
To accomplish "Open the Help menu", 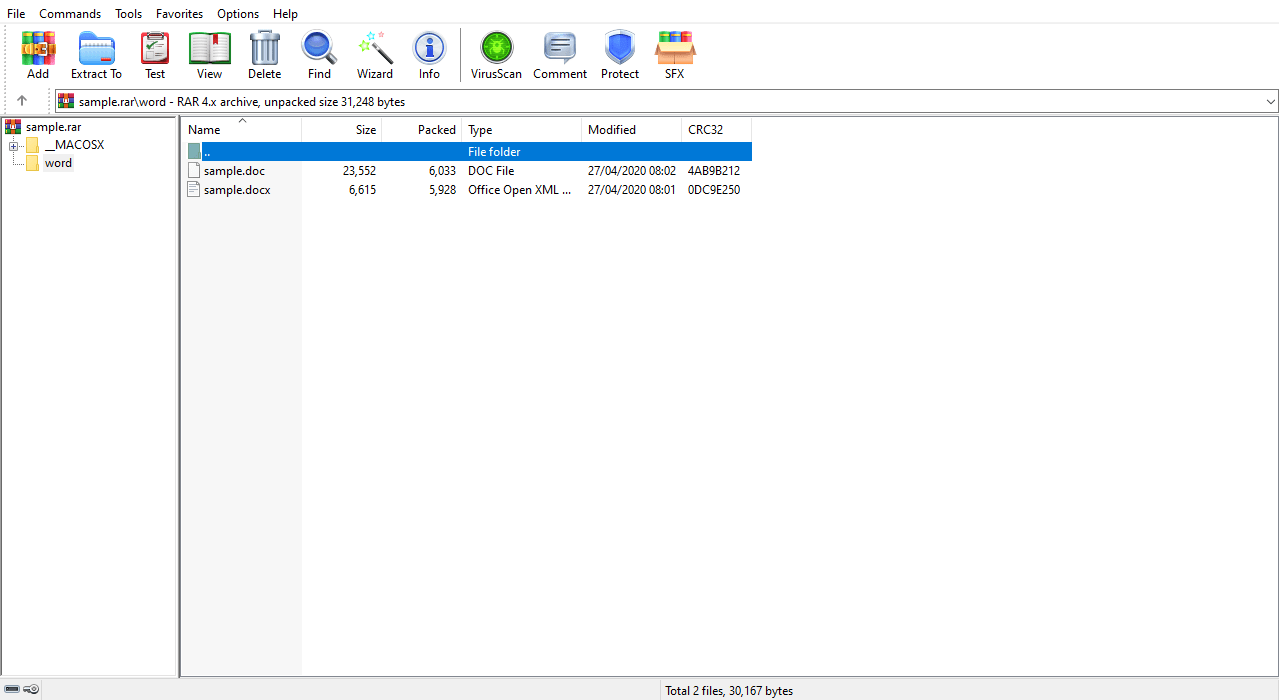I will click(285, 14).
